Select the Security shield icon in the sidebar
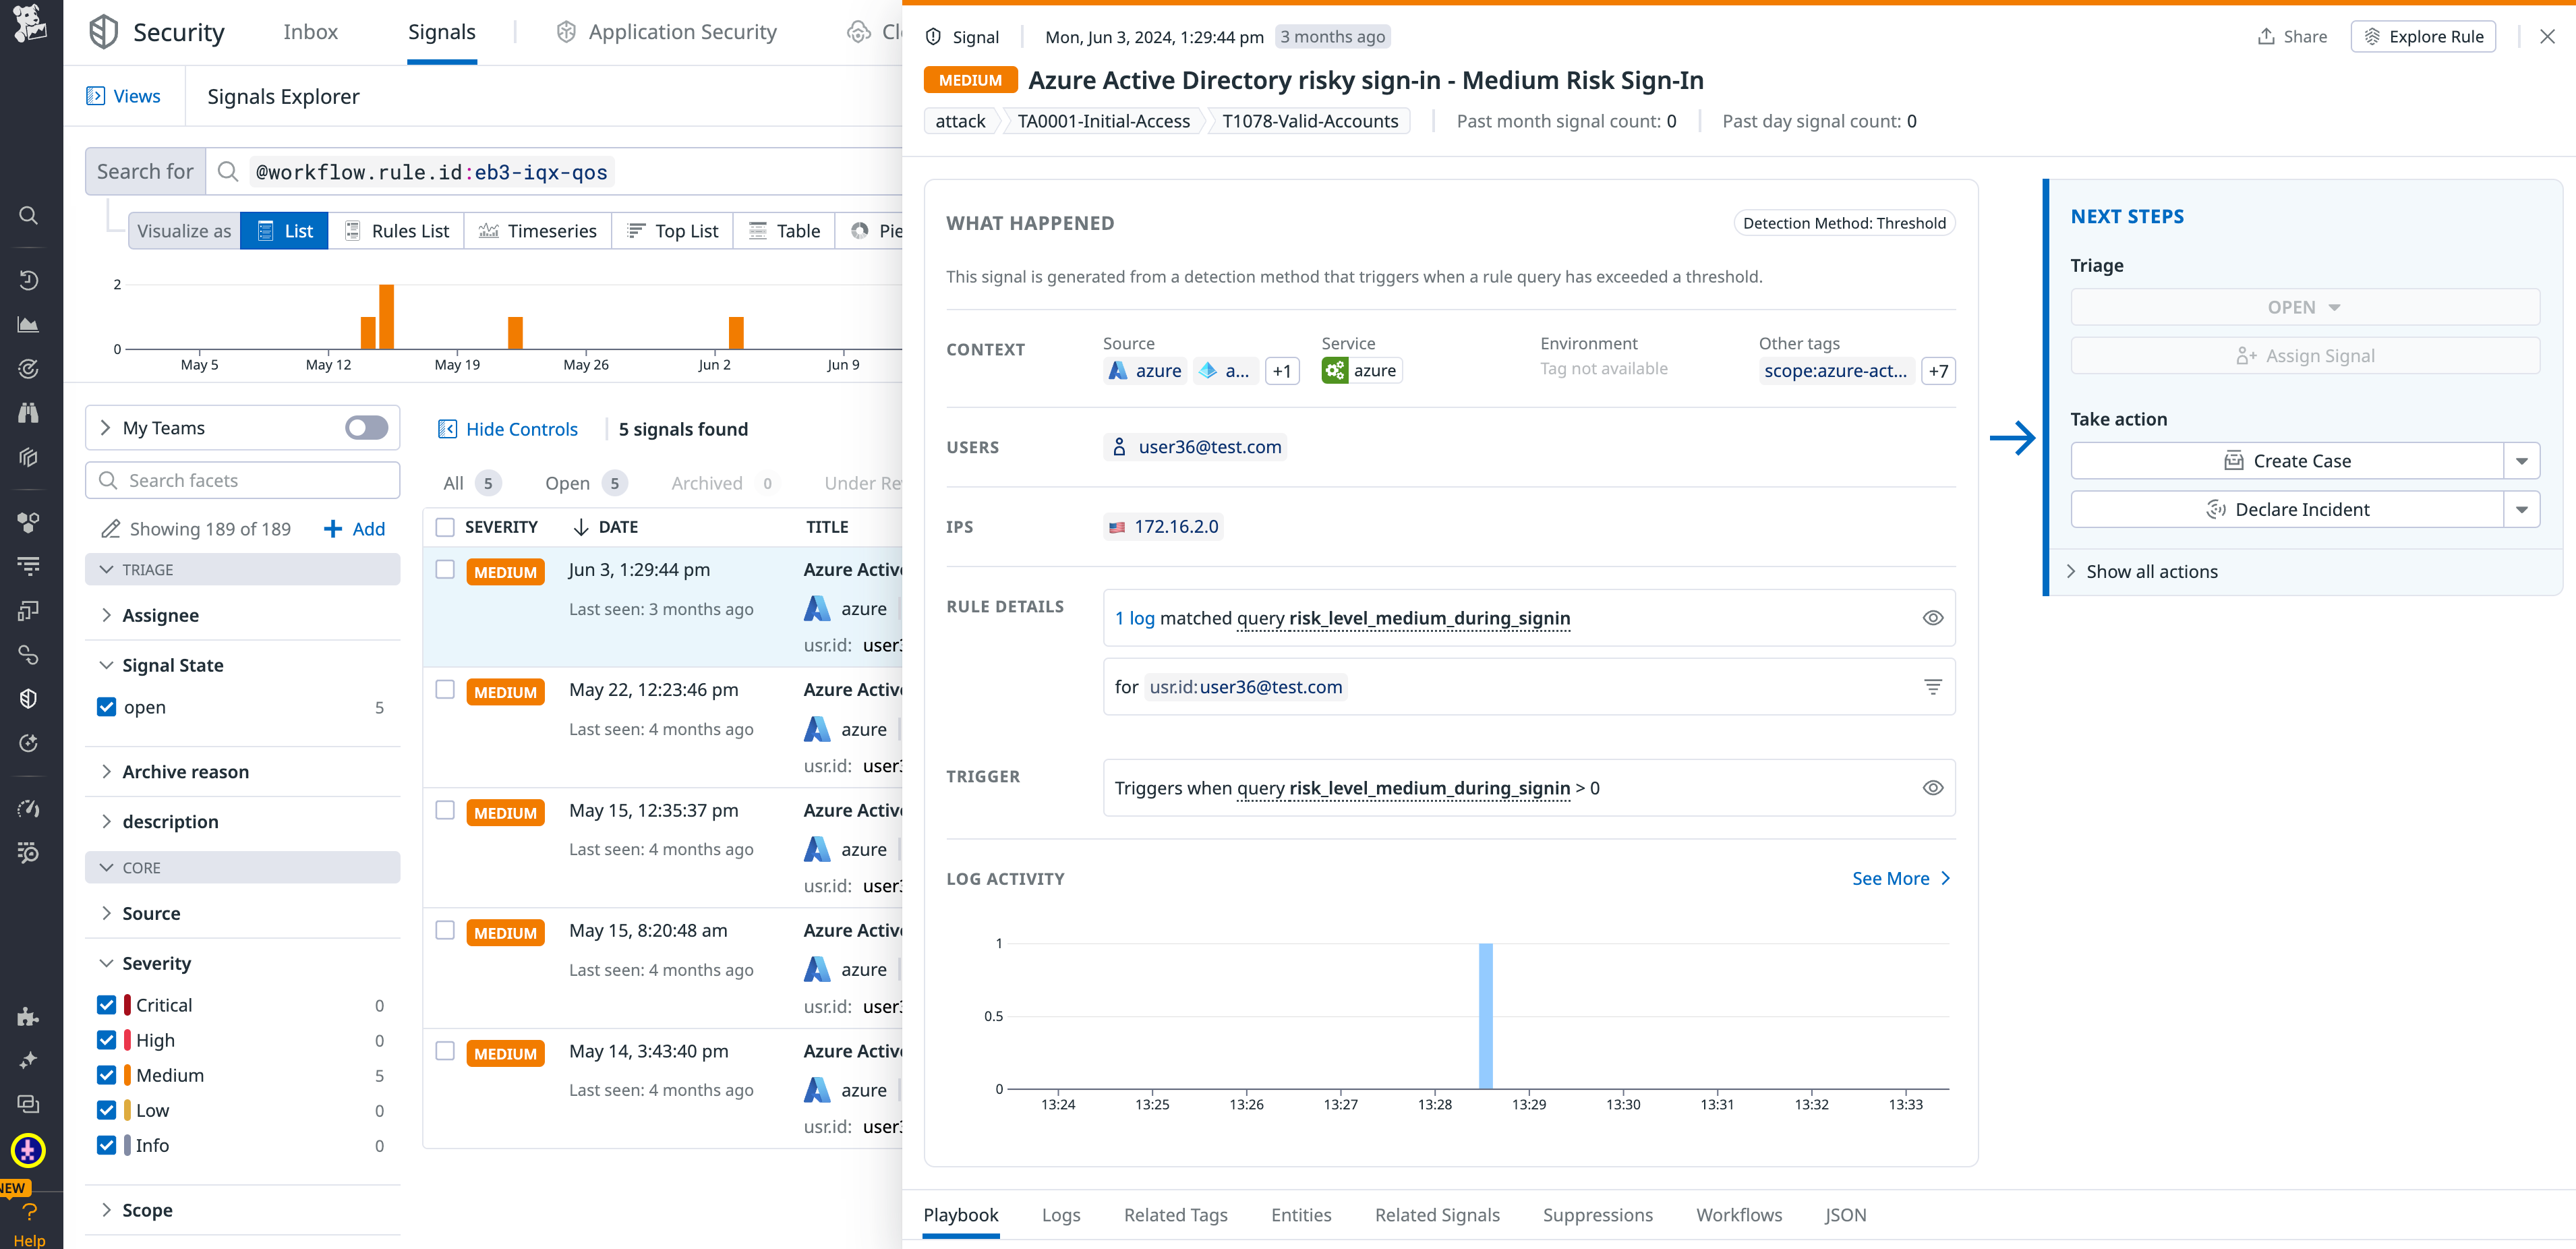This screenshot has height=1249, width=2576. (28, 698)
